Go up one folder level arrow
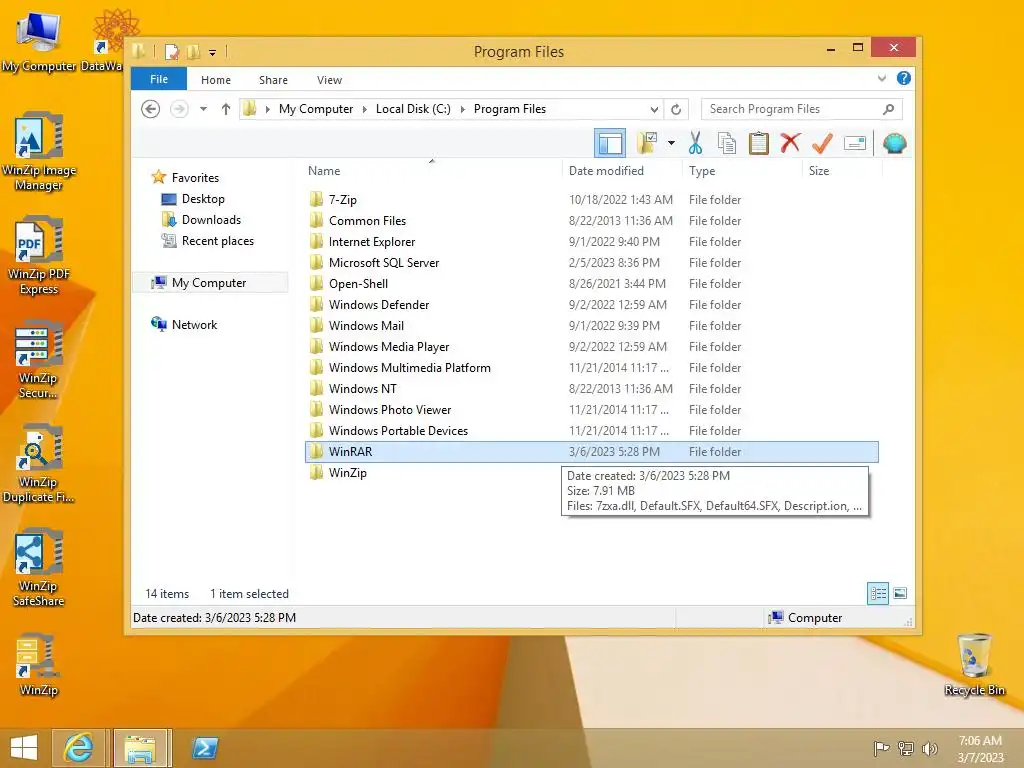This screenshot has width=1024, height=768. [x=226, y=109]
